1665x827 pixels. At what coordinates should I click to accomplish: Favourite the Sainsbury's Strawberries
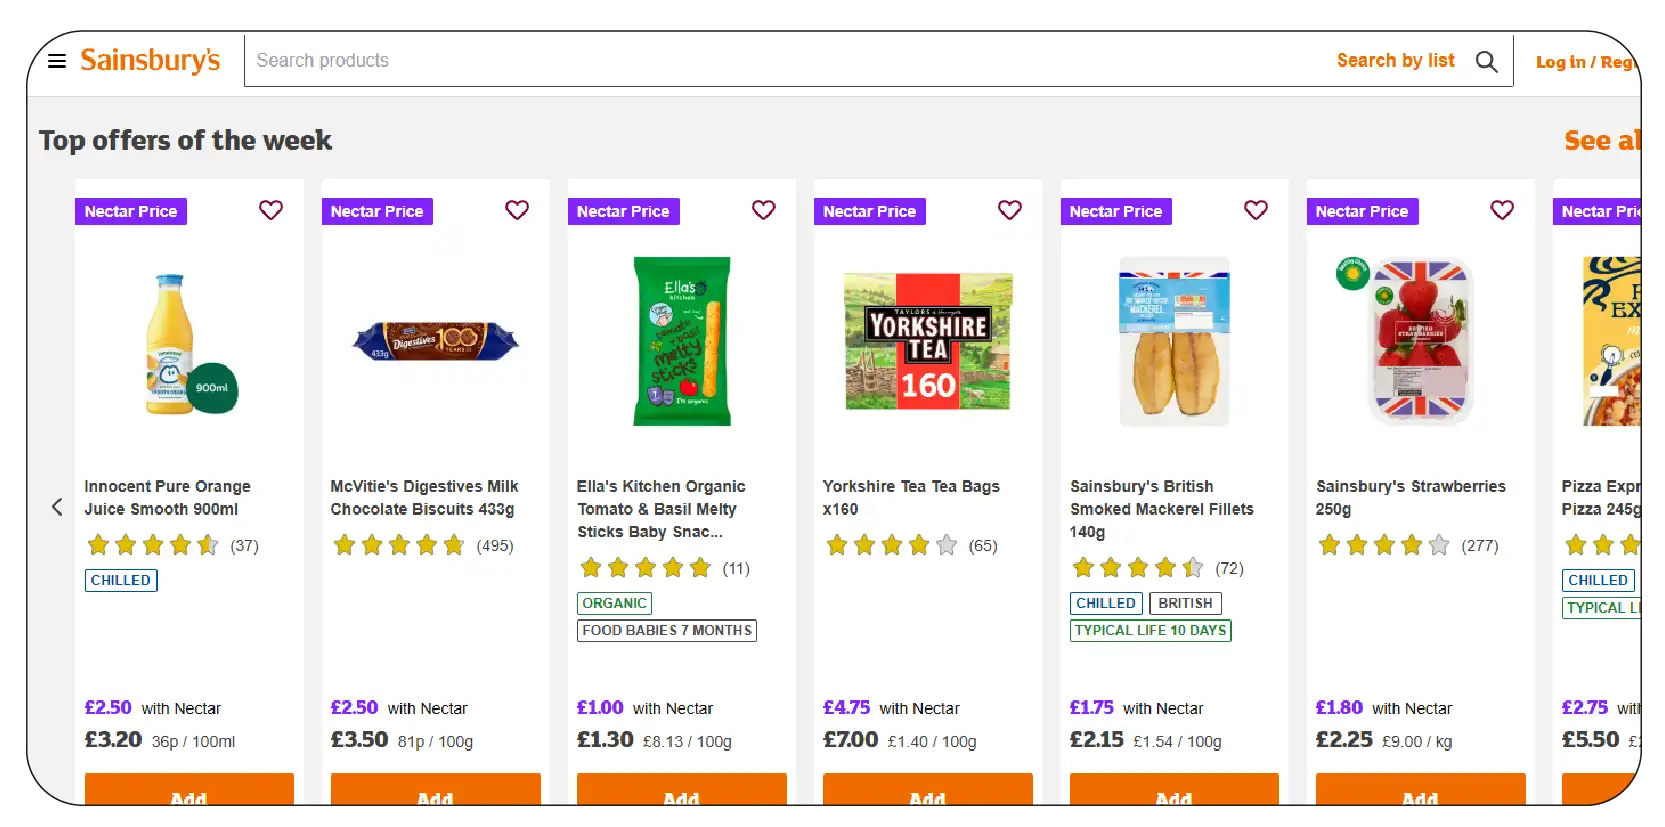point(1501,210)
